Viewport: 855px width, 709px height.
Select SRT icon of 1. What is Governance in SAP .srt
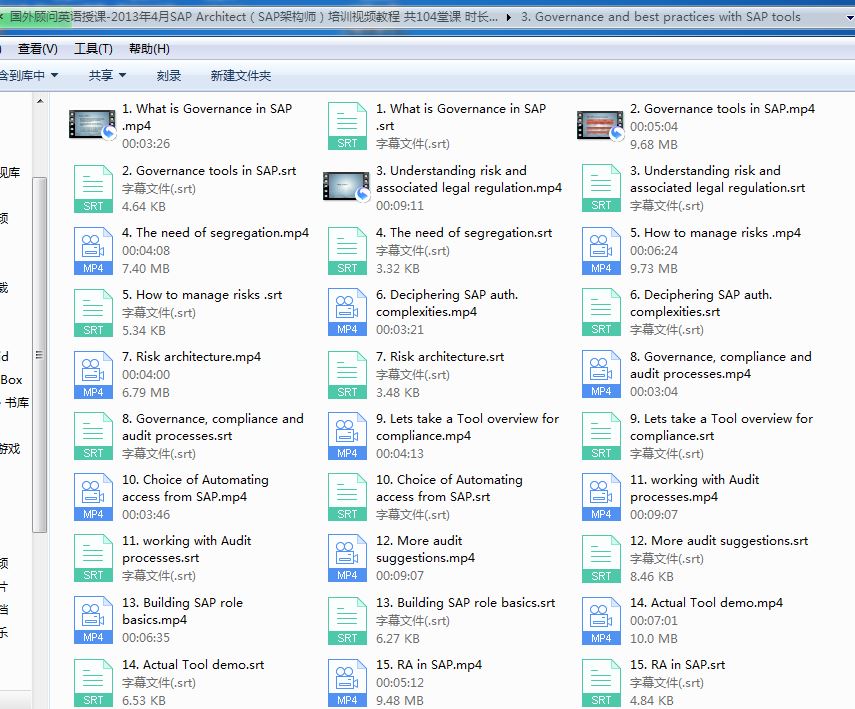click(x=347, y=126)
